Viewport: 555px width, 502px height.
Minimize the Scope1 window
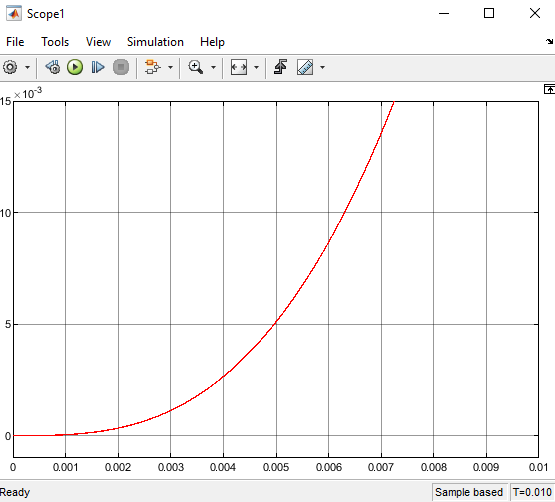444,13
